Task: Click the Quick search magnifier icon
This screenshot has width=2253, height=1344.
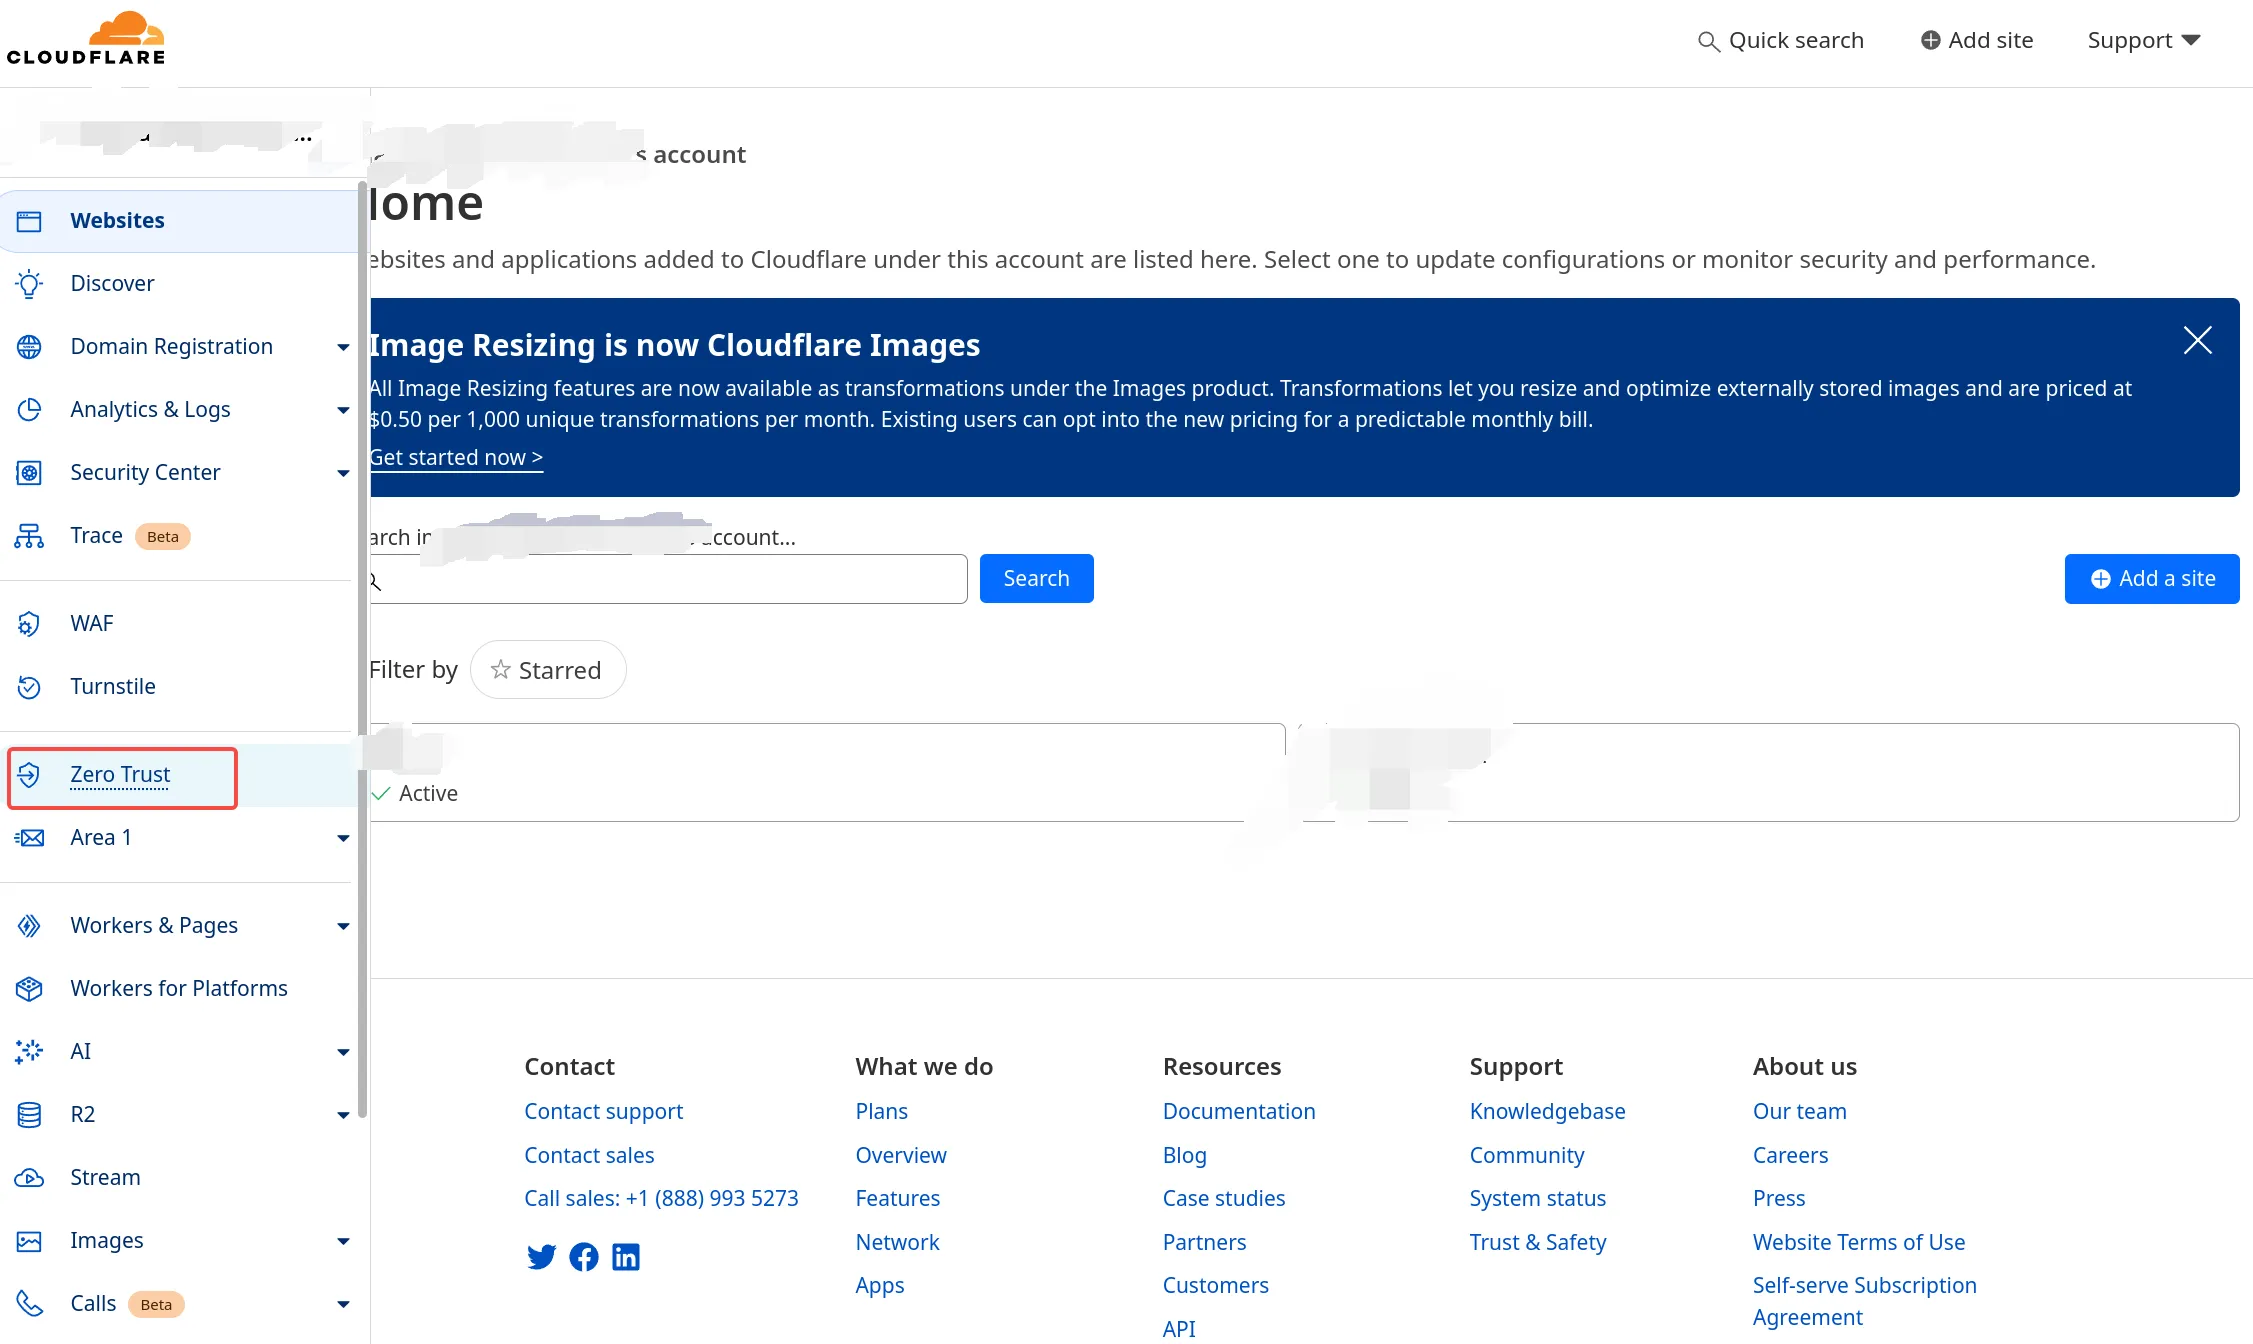Action: (x=1708, y=42)
